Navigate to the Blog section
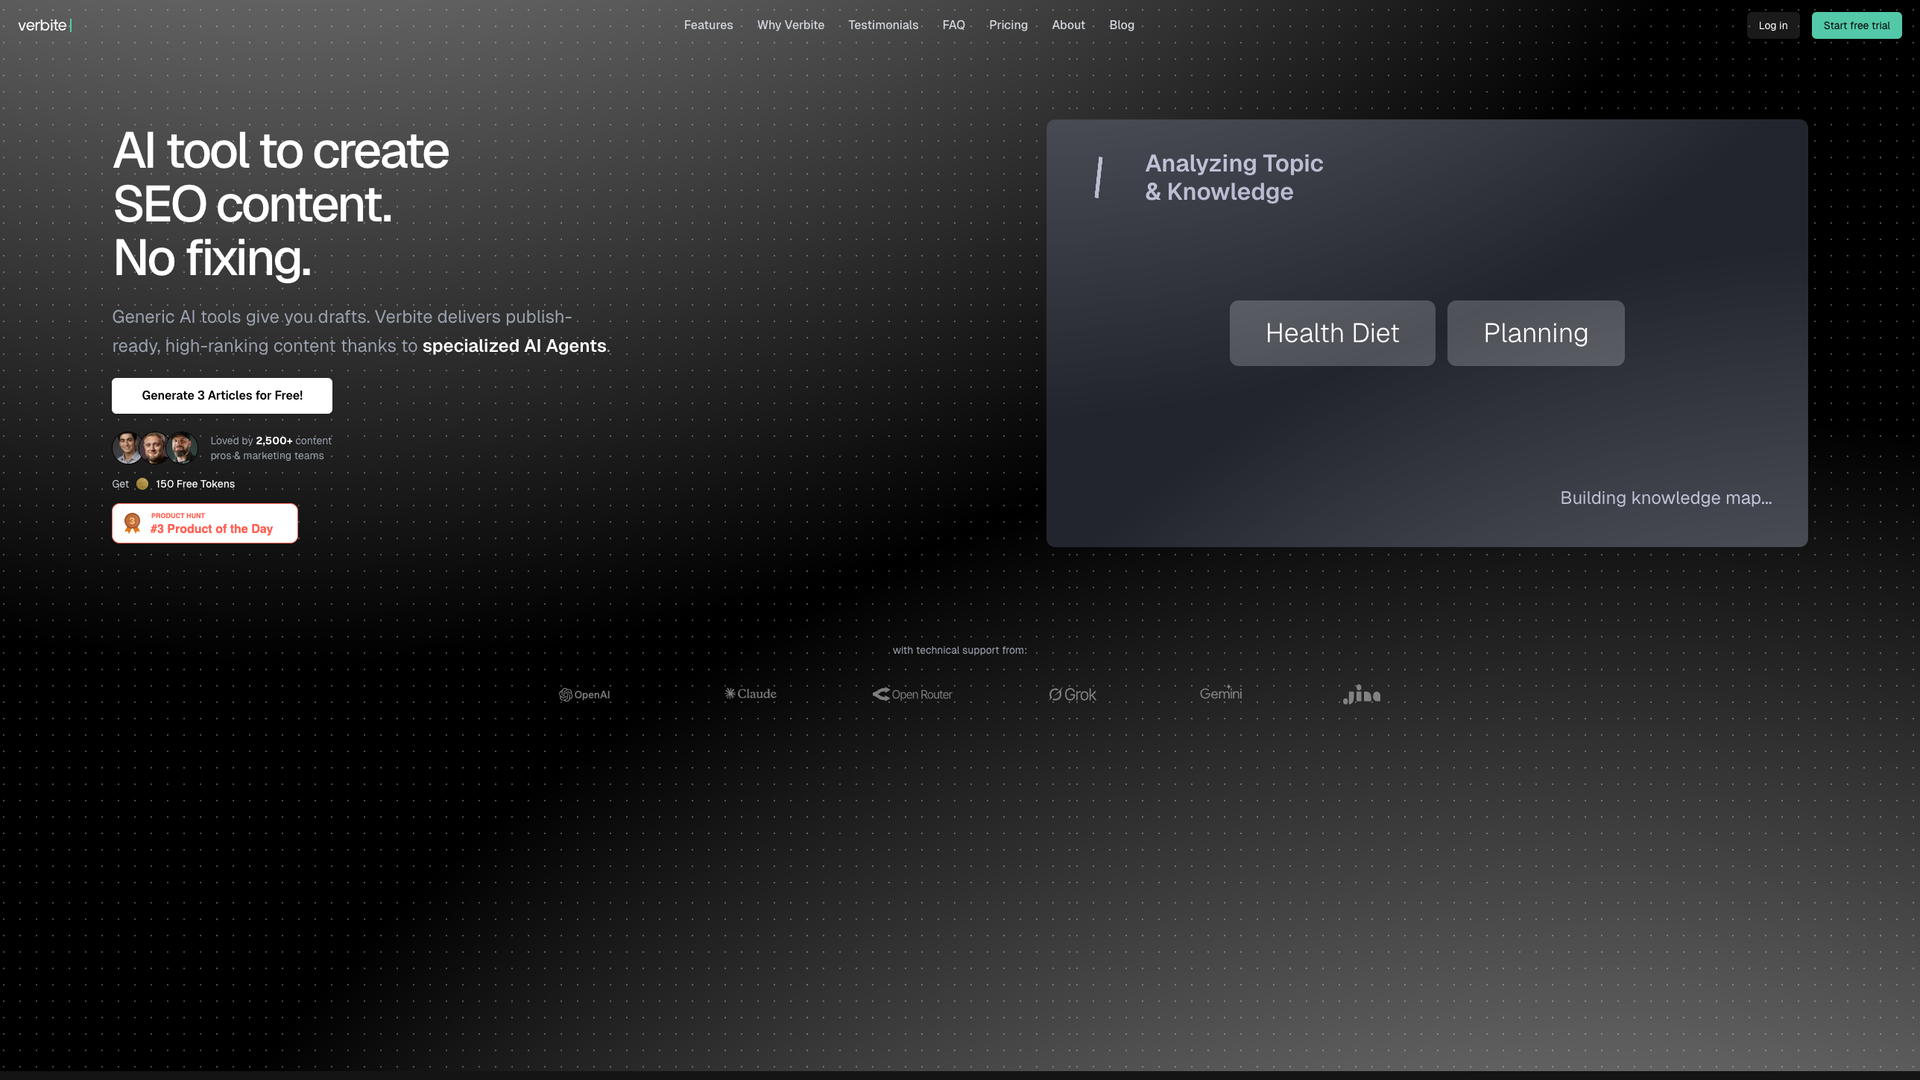The width and height of the screenshot is (1920, 1080). pyautogui.click(x=1121, y=25)
